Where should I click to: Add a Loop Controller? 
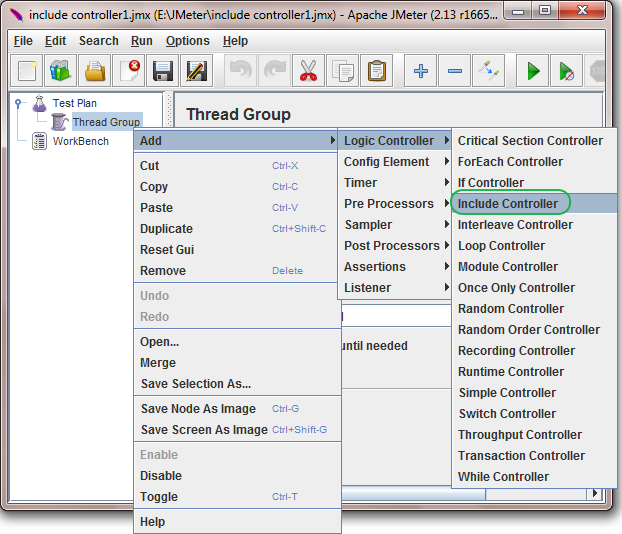534,246
